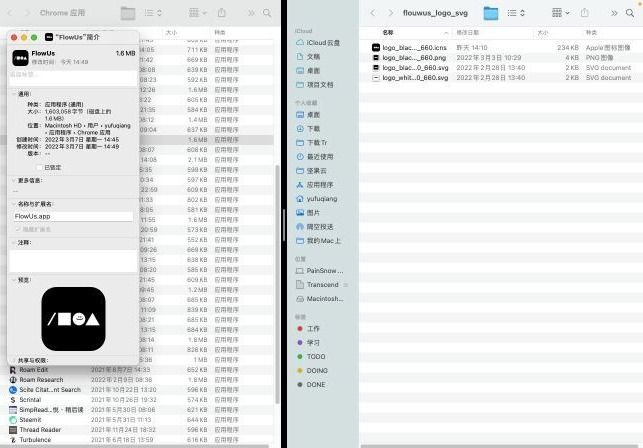Open 我的 Mac 上 in sidebar

point(318,240)
